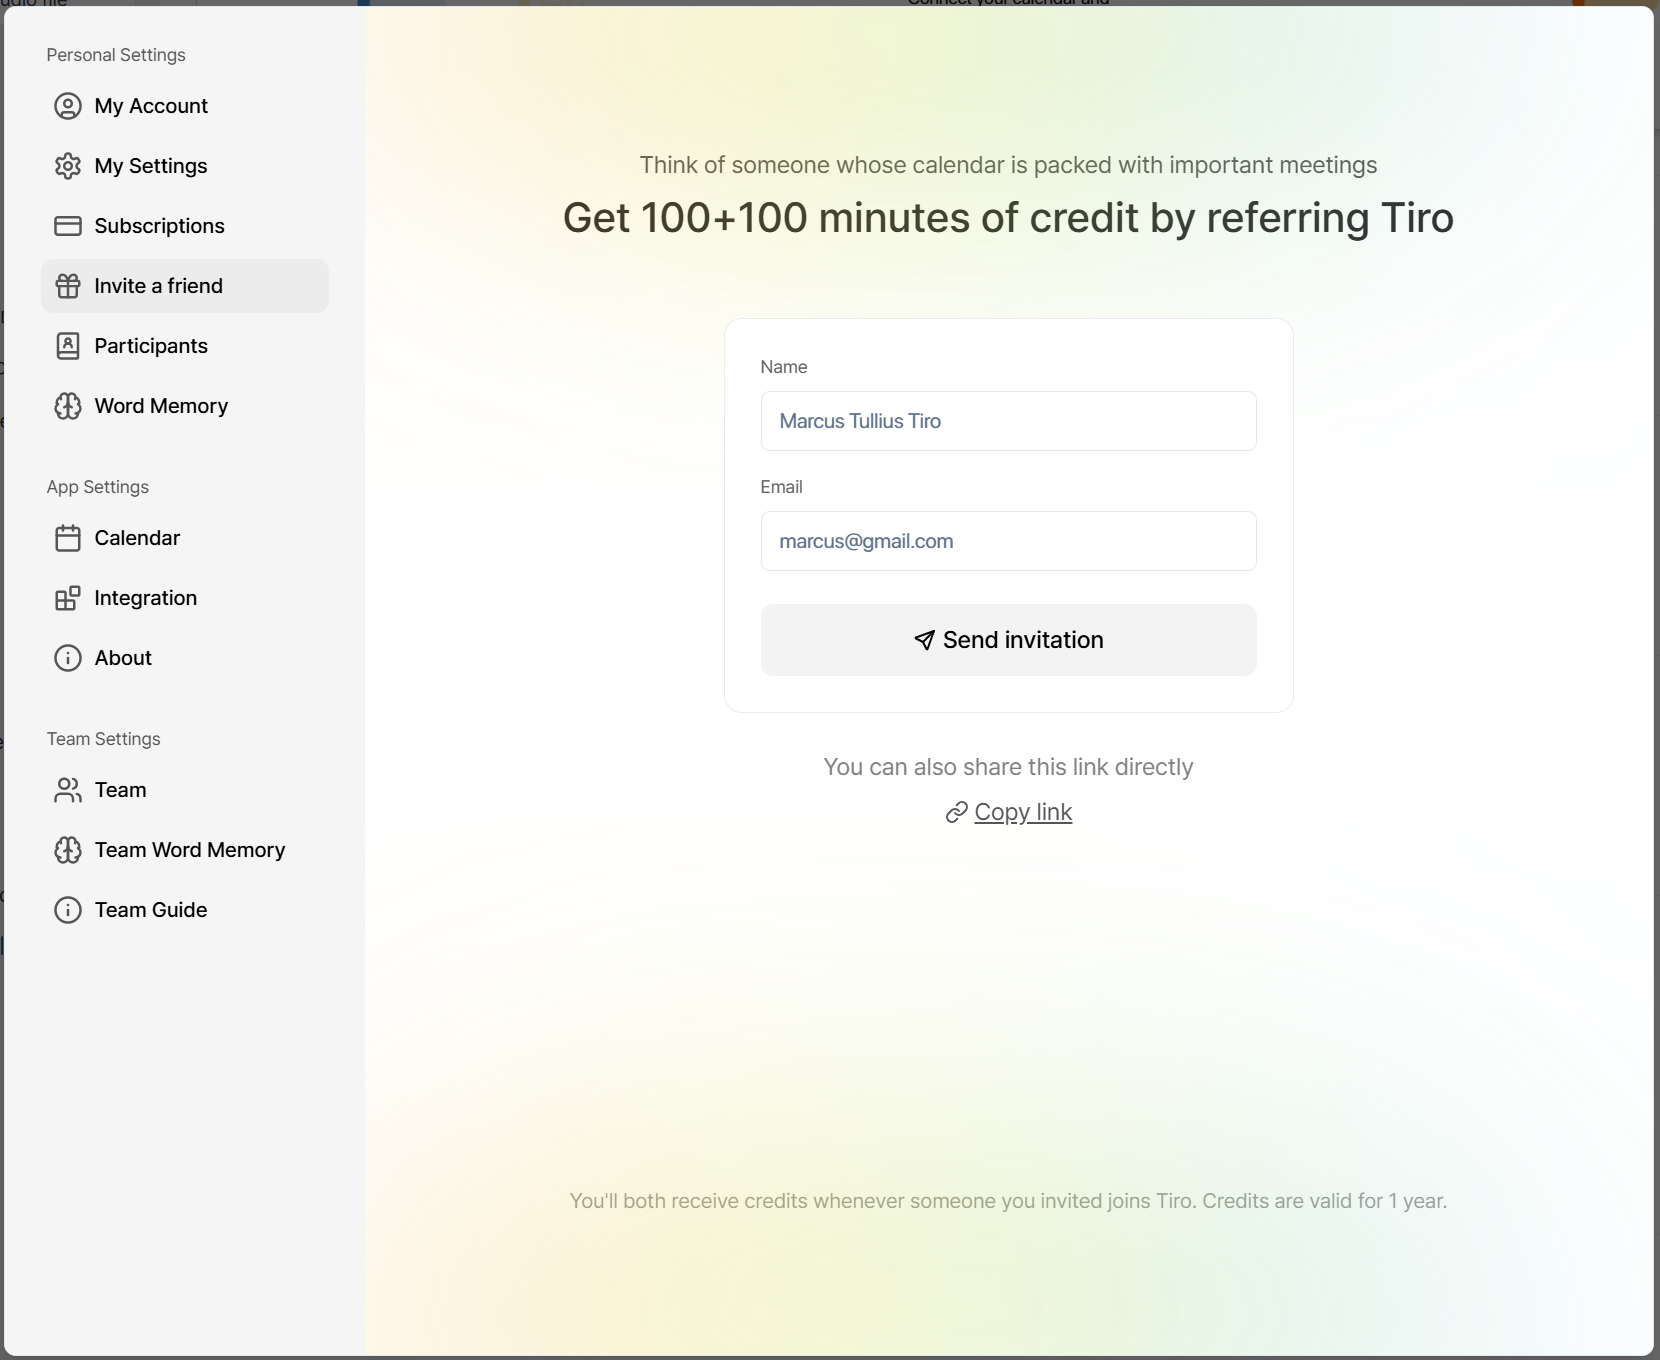Click the Participants people icon
This screenshot has width=1660, height=1360.
pos(66,345)
